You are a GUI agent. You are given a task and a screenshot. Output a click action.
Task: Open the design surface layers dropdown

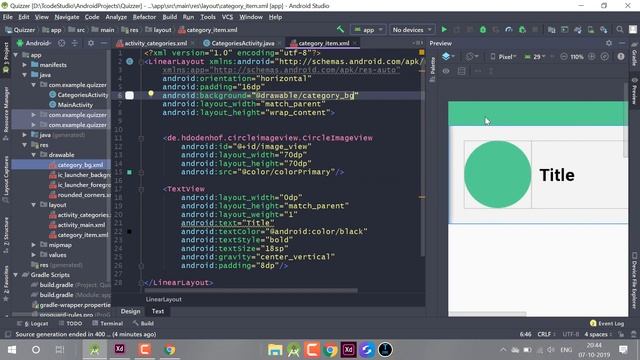448,57
